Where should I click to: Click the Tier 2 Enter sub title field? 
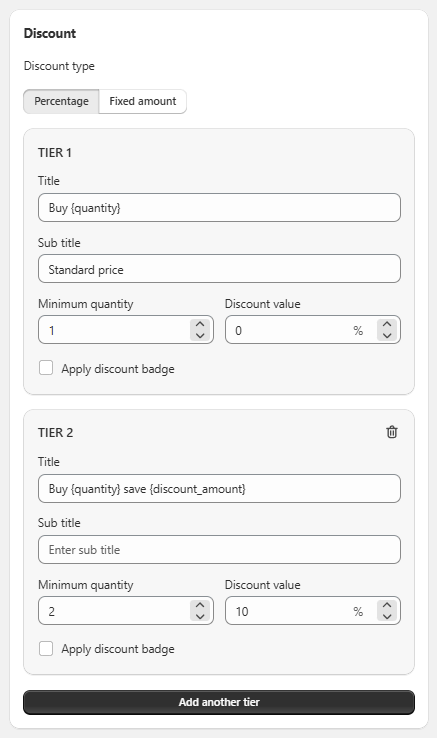click(219, 549)
